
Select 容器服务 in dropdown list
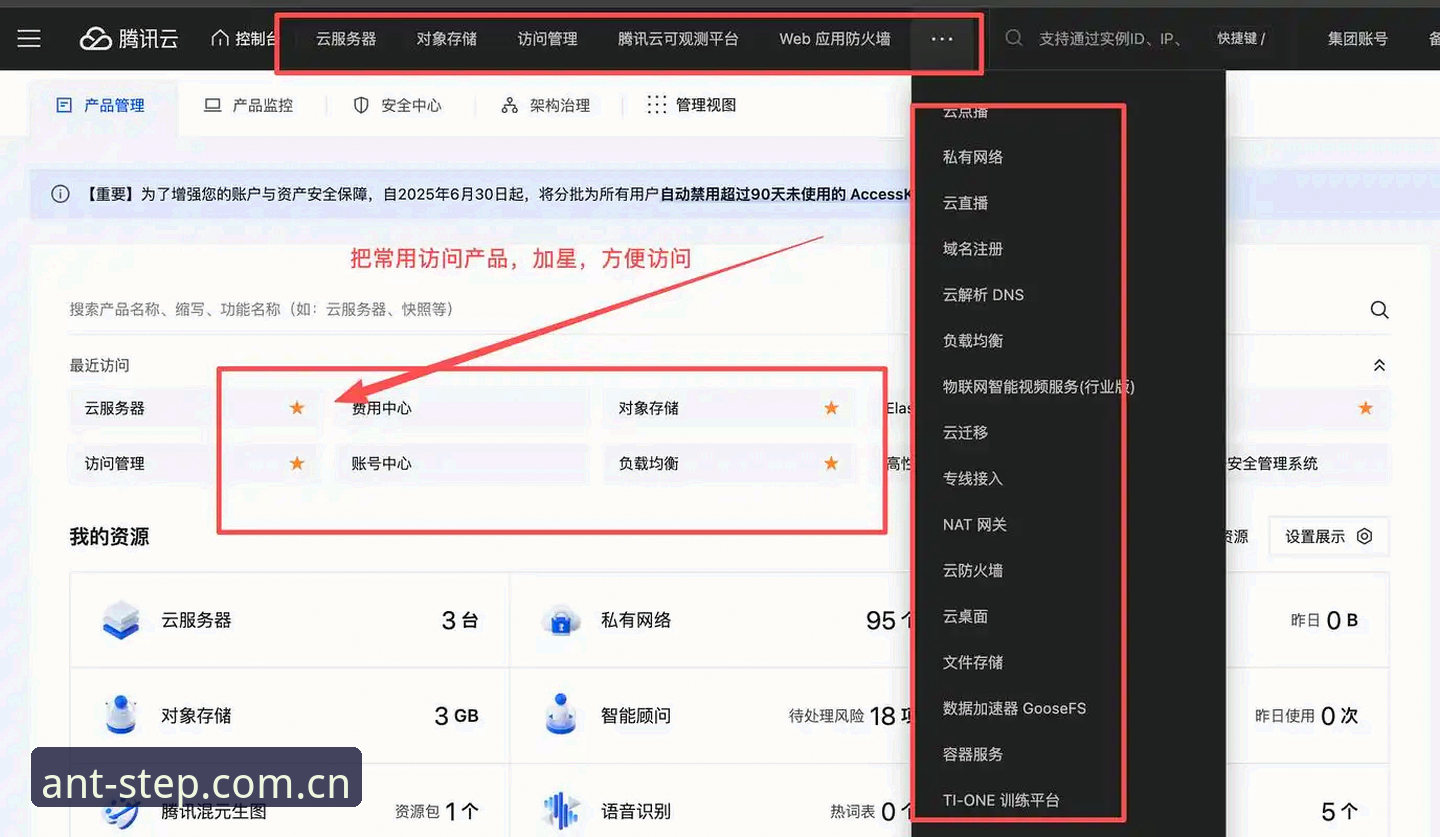(973, 755)
